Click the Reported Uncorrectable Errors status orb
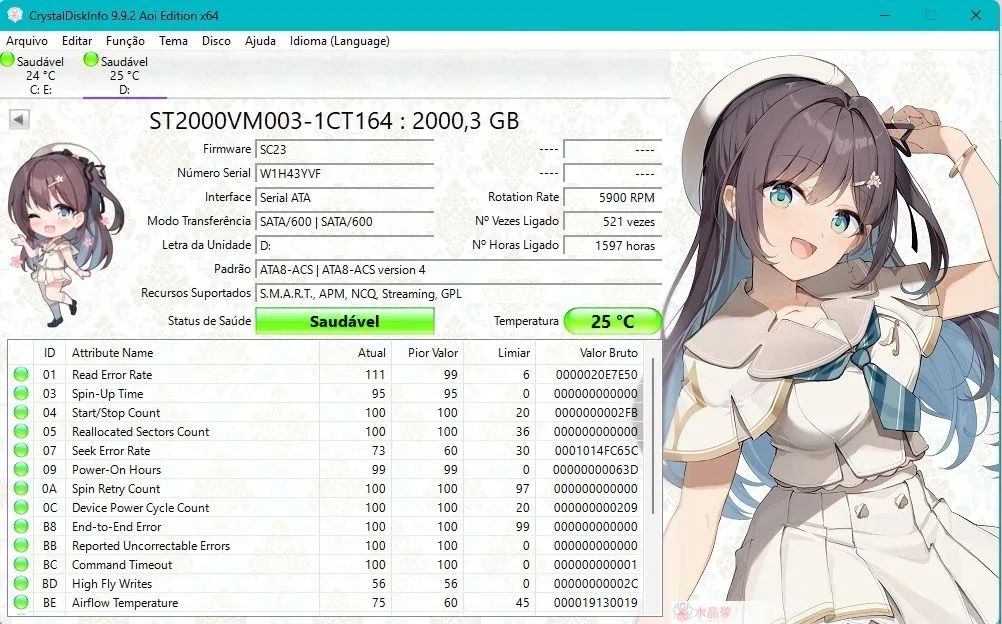This screenshot has height=624, width=1002. (21, 545)
